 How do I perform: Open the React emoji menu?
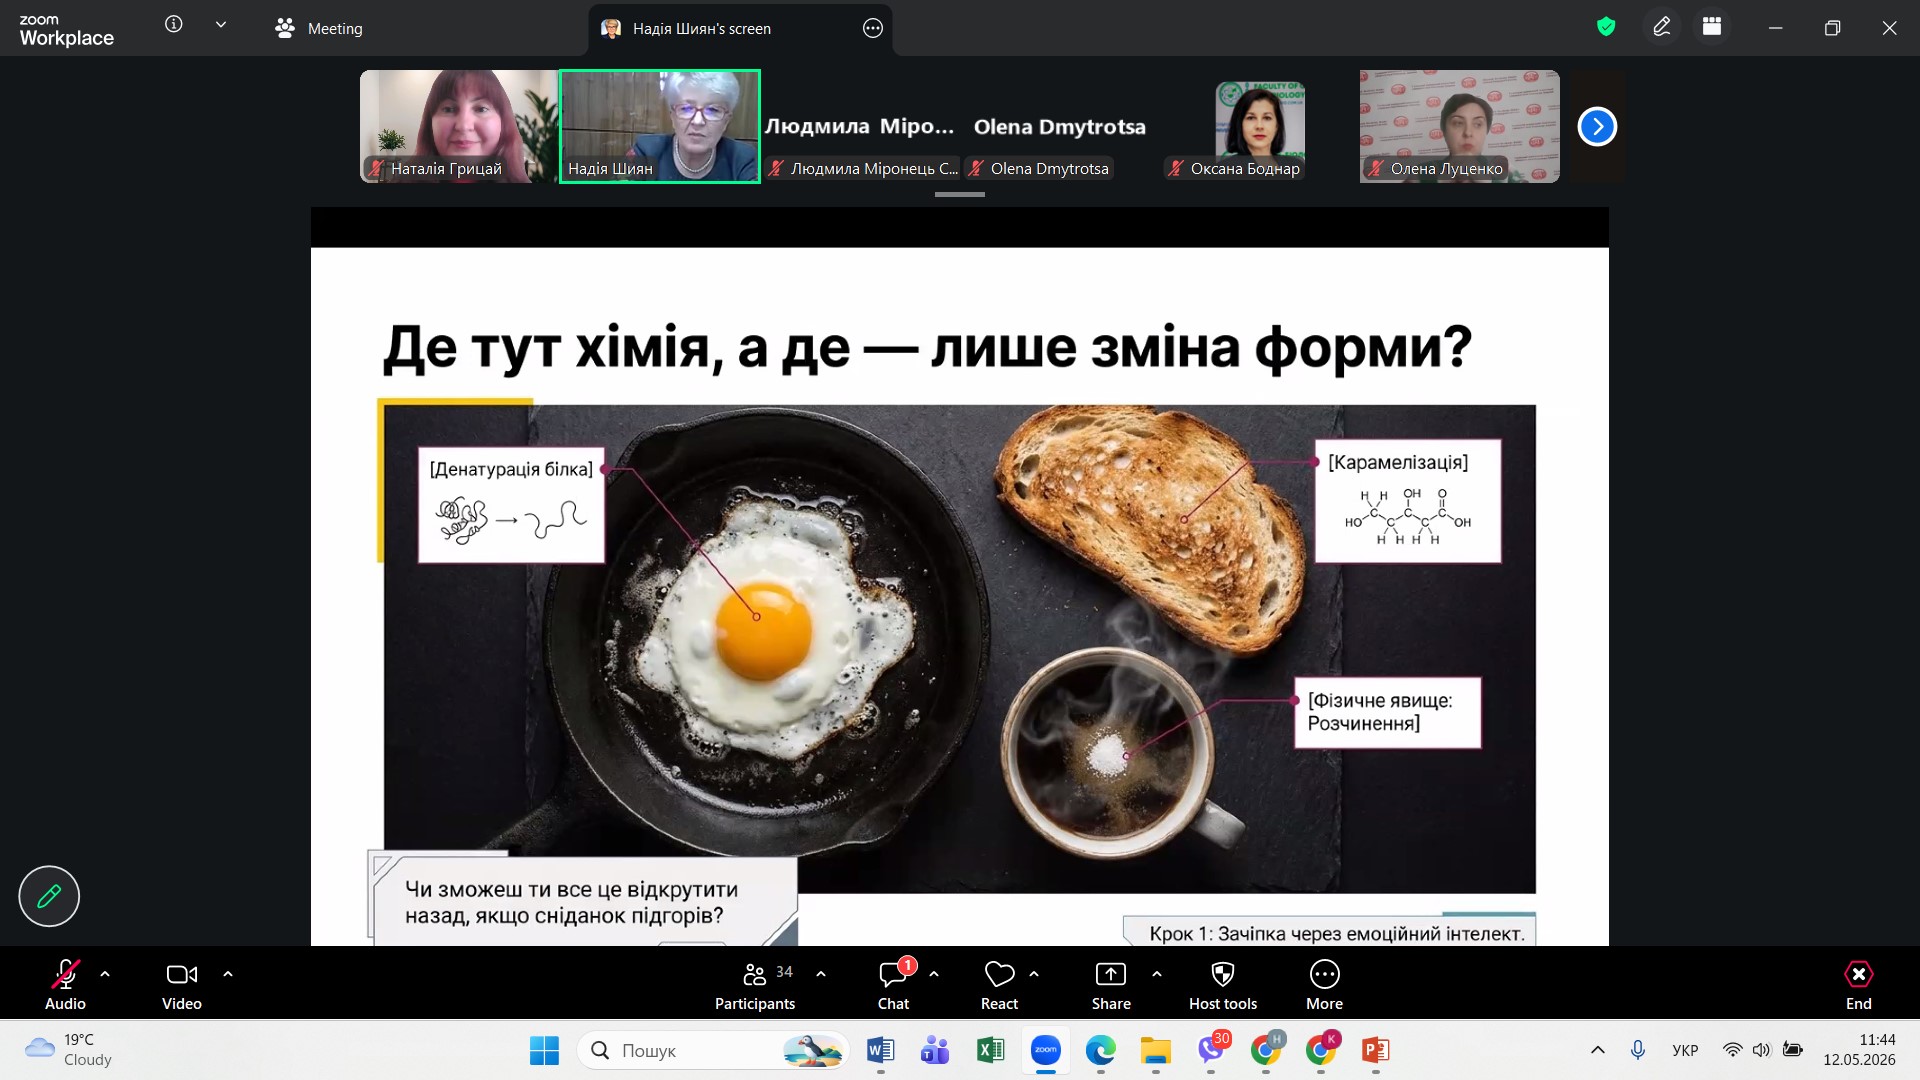click(x=999, y=986)
